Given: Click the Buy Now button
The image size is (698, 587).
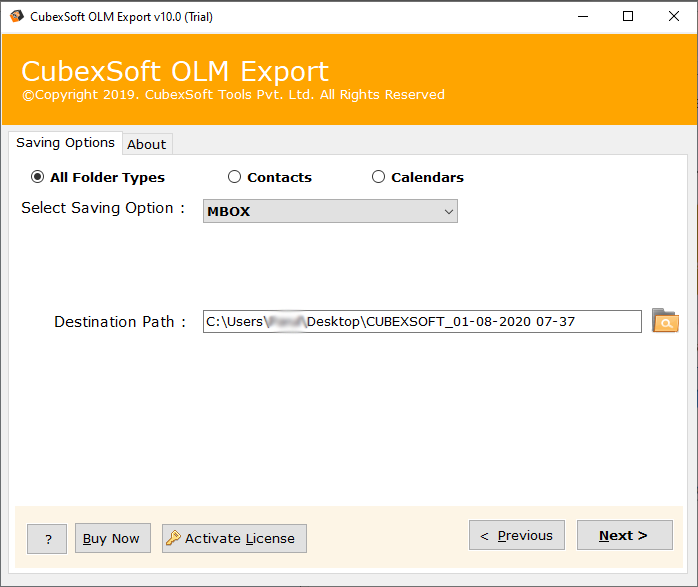Looking at the screenshot, I should coord(113,538).
